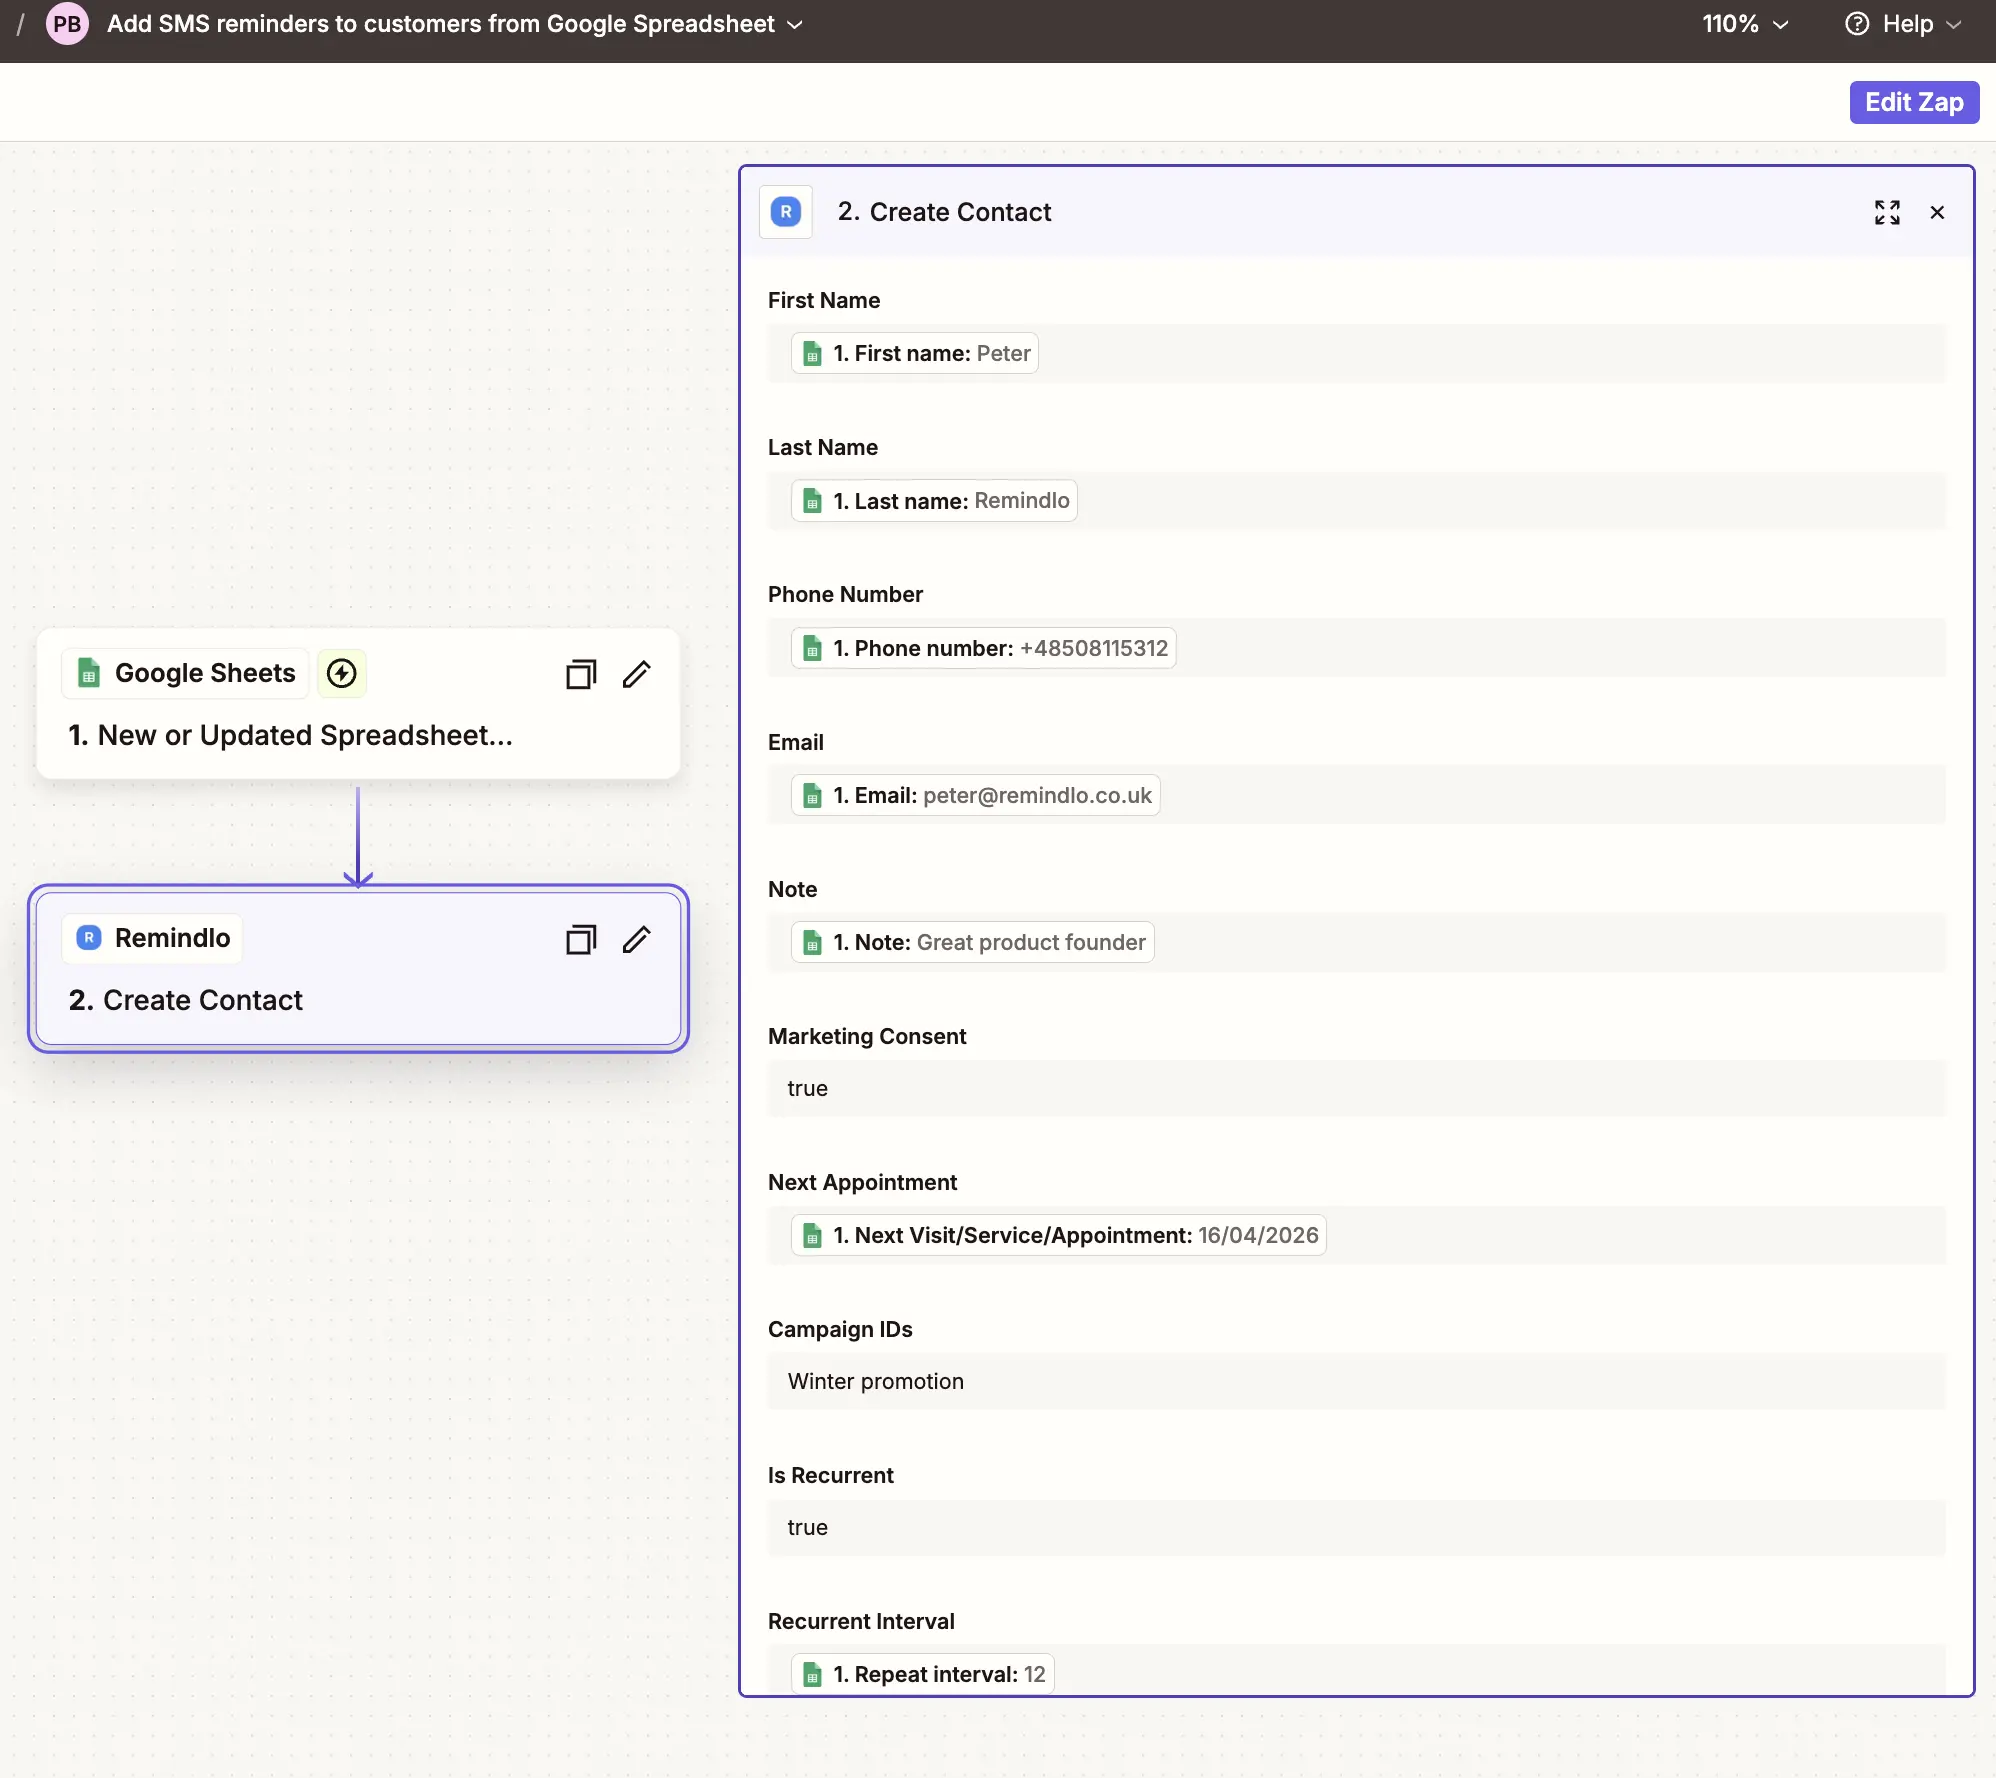This screenshot has height=1778, width=1996.
Task: Click the PB avatar icon
Action: click(67, 24)
